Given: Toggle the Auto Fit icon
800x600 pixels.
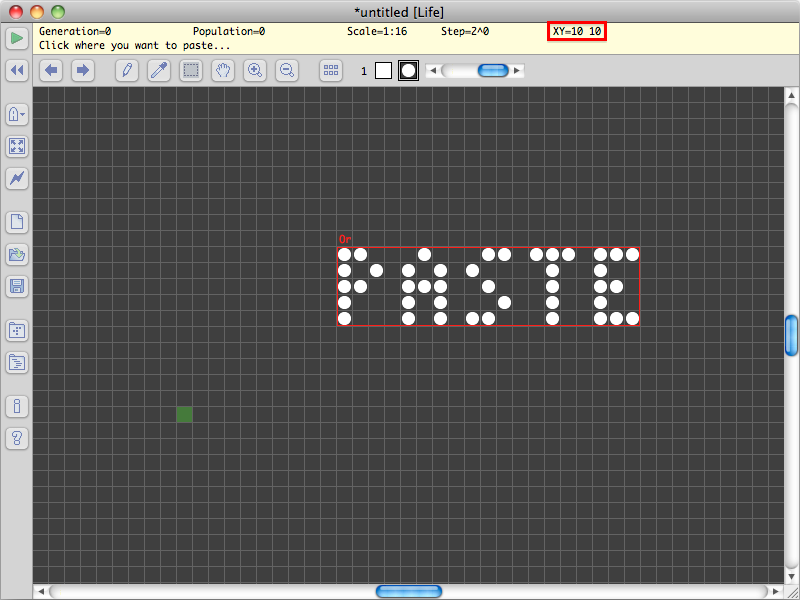Looking at the screenshot, I should (17, 146).
